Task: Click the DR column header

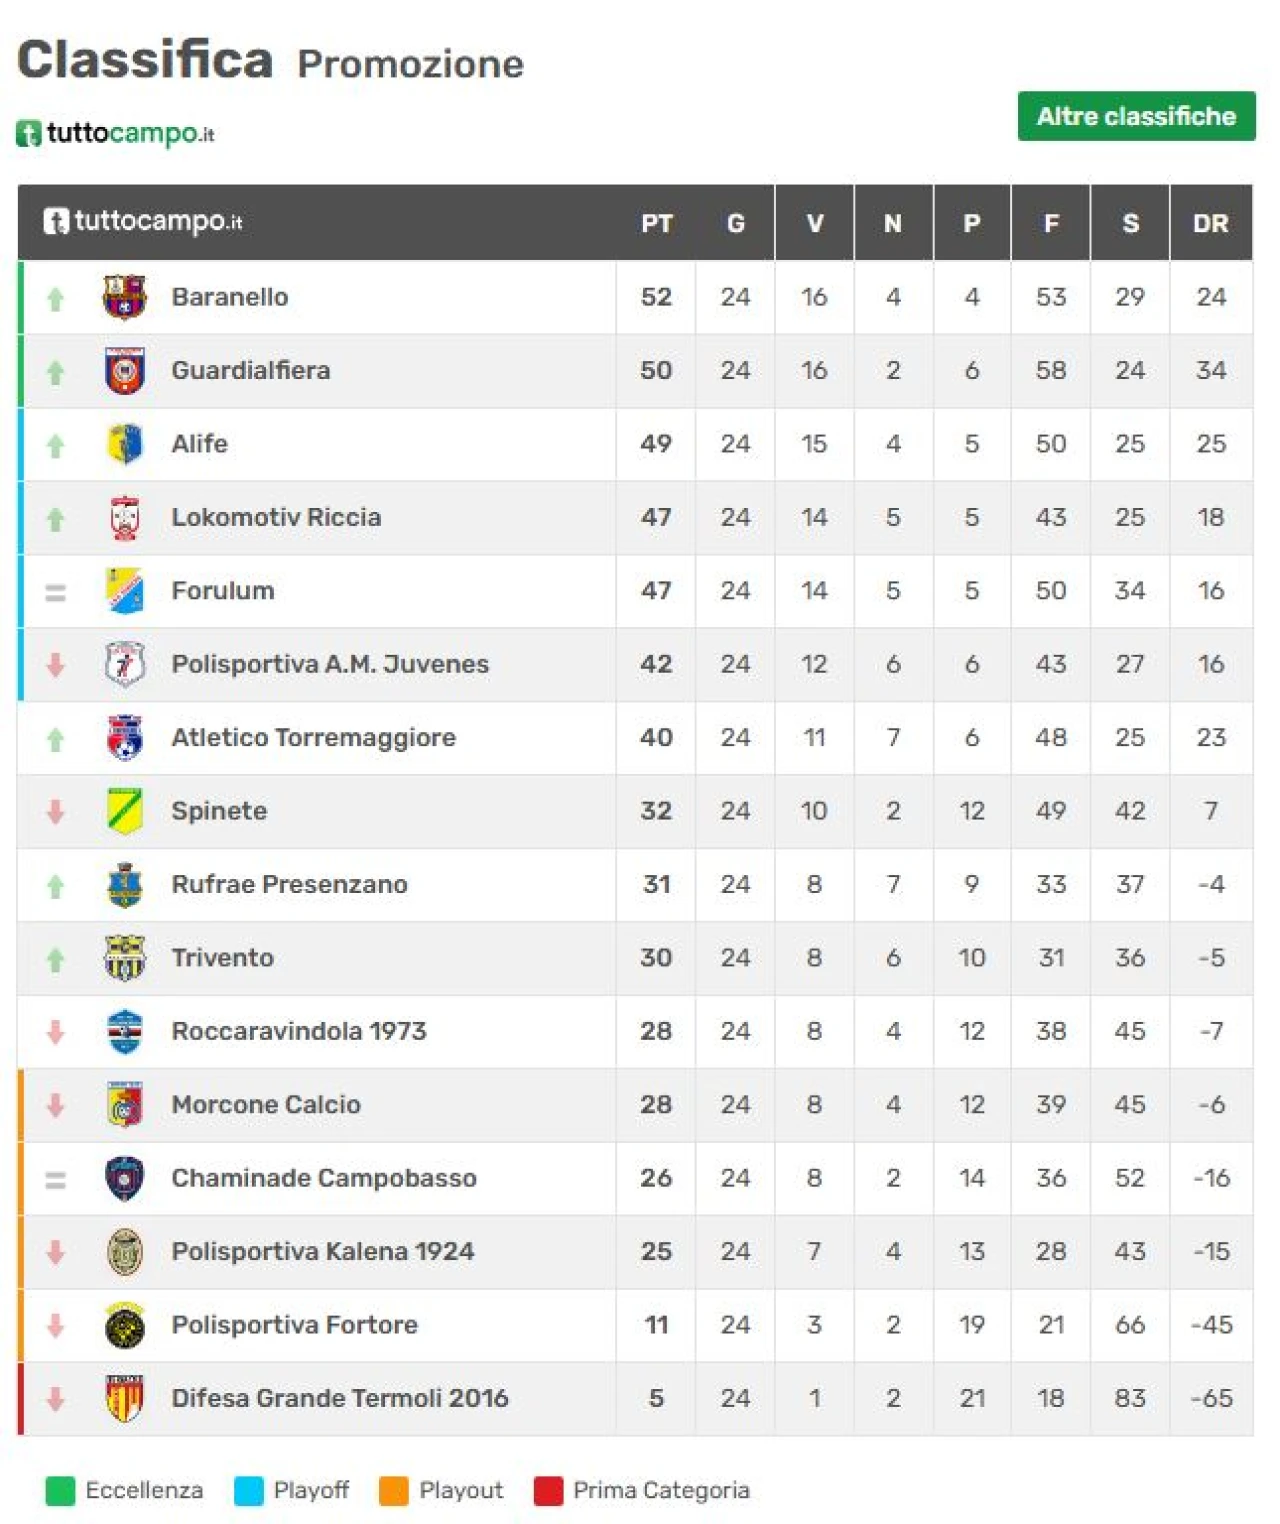Action: tap(1210, 223)
